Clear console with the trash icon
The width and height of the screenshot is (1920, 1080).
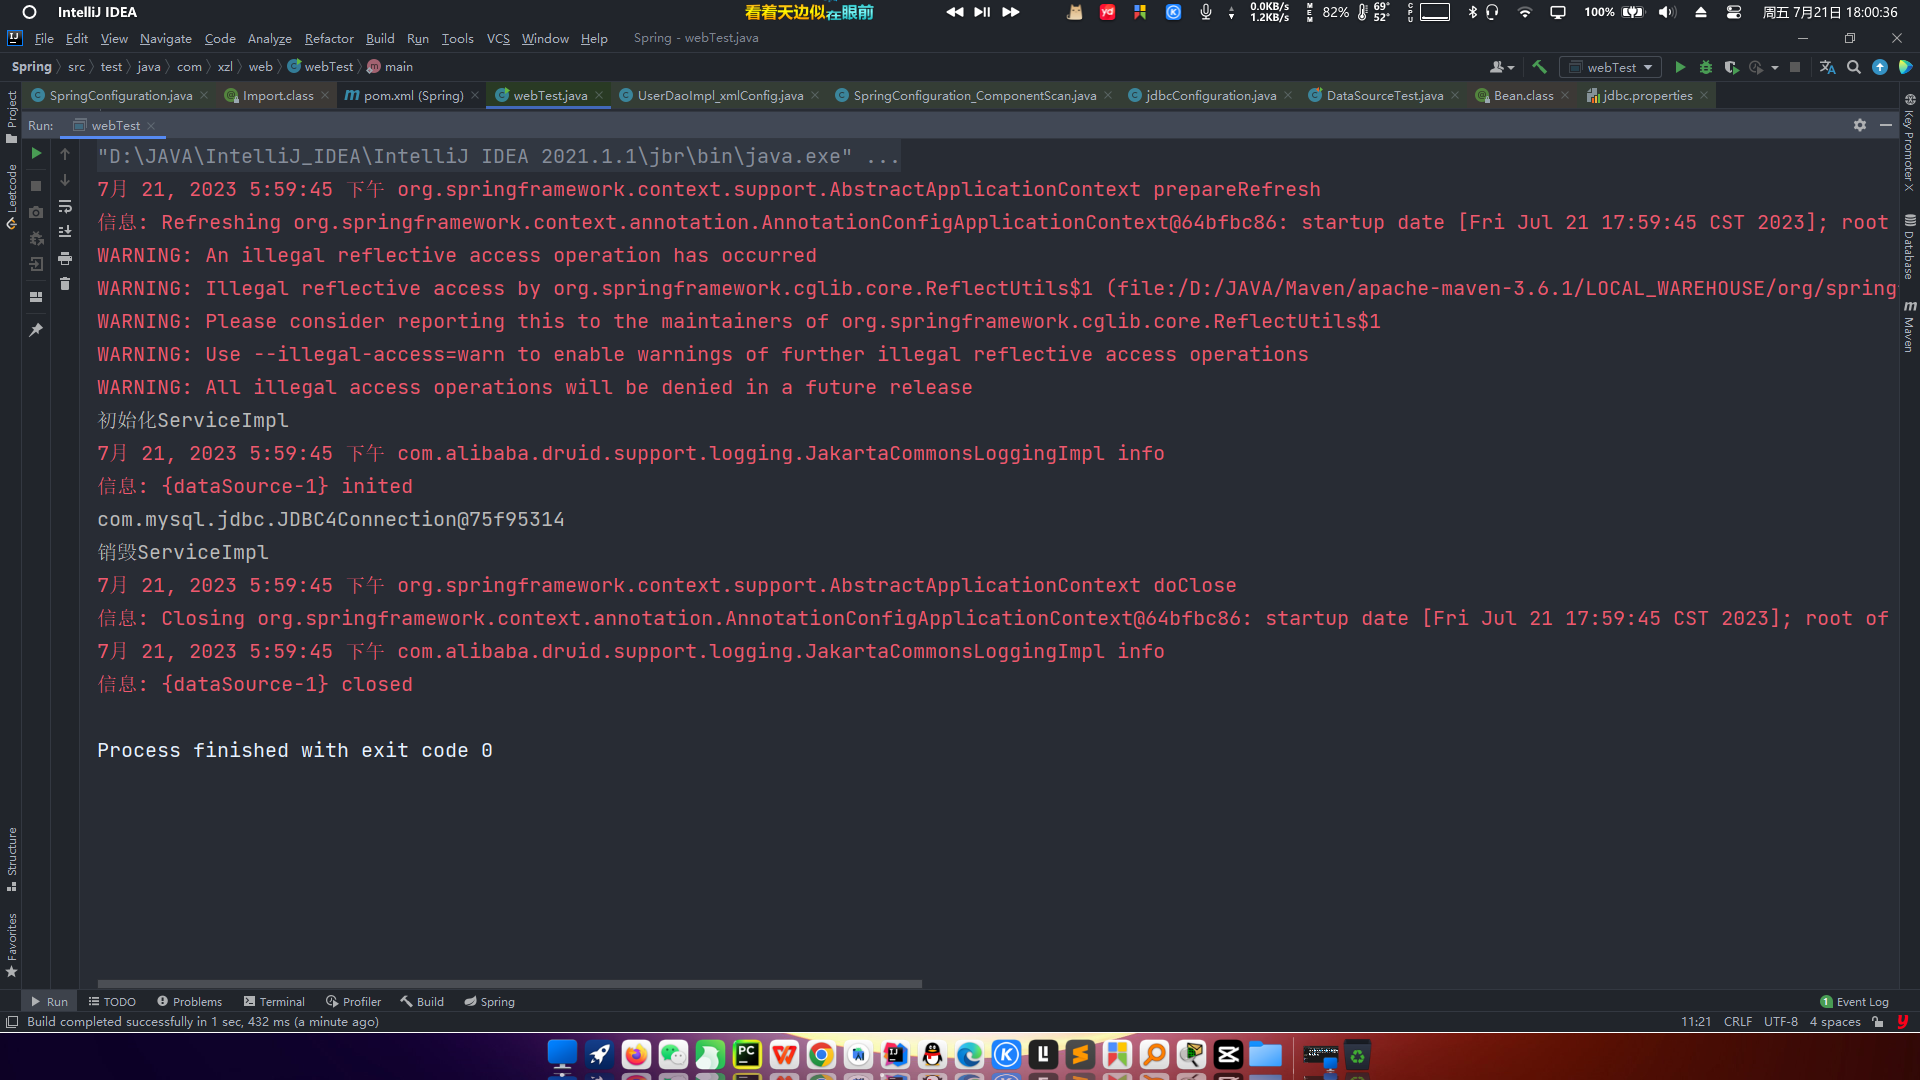pos(65,284)
